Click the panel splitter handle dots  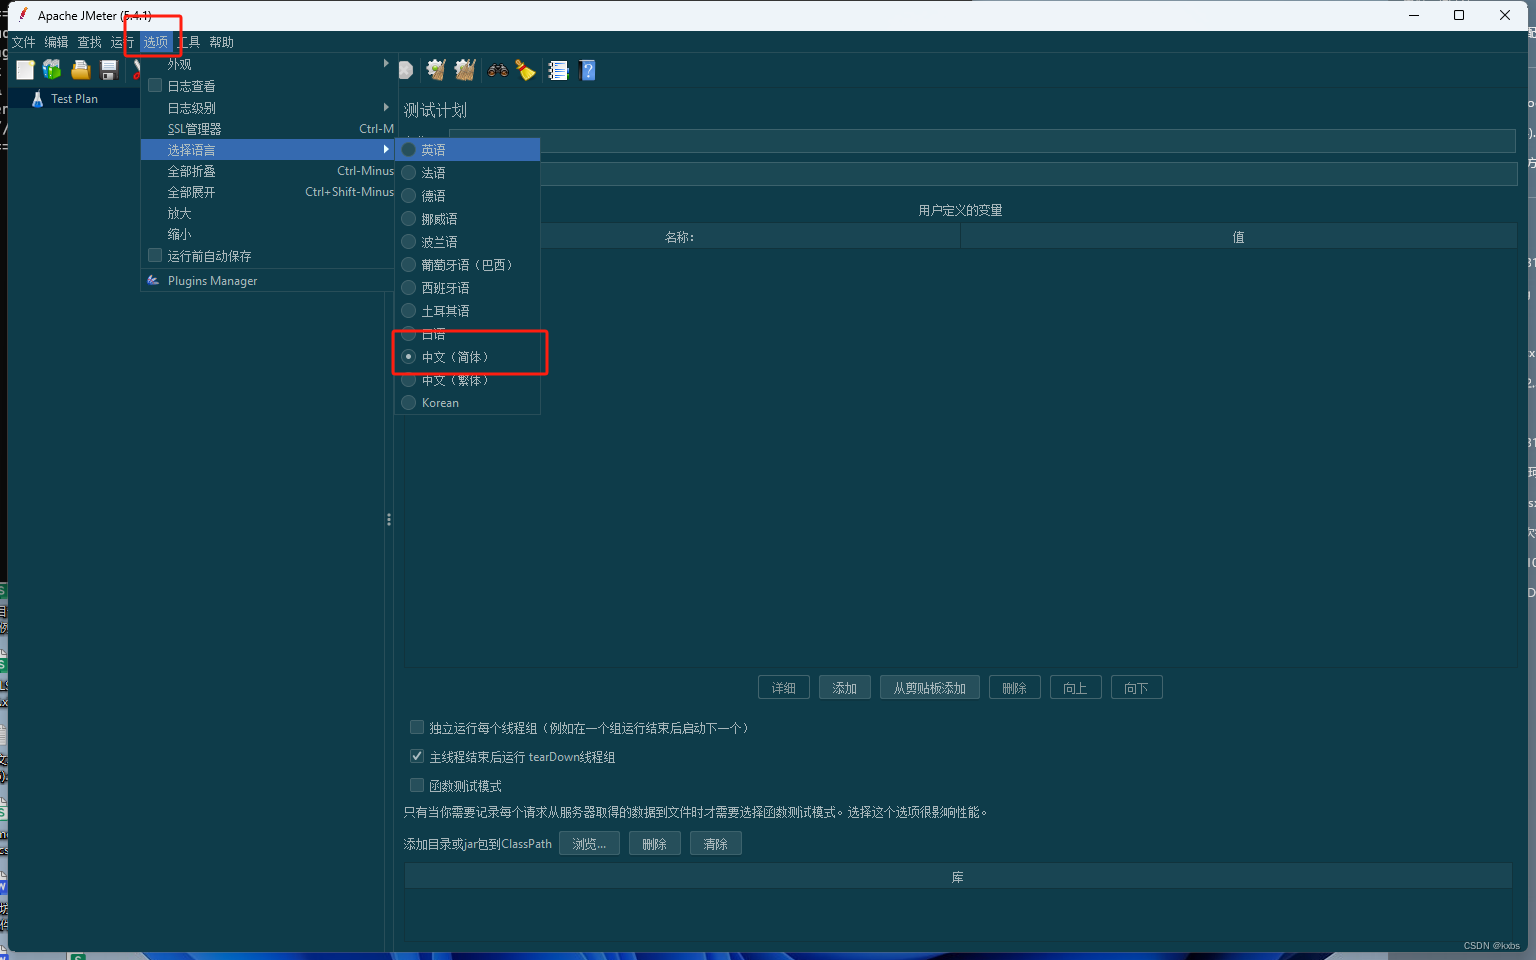[389, 520]
